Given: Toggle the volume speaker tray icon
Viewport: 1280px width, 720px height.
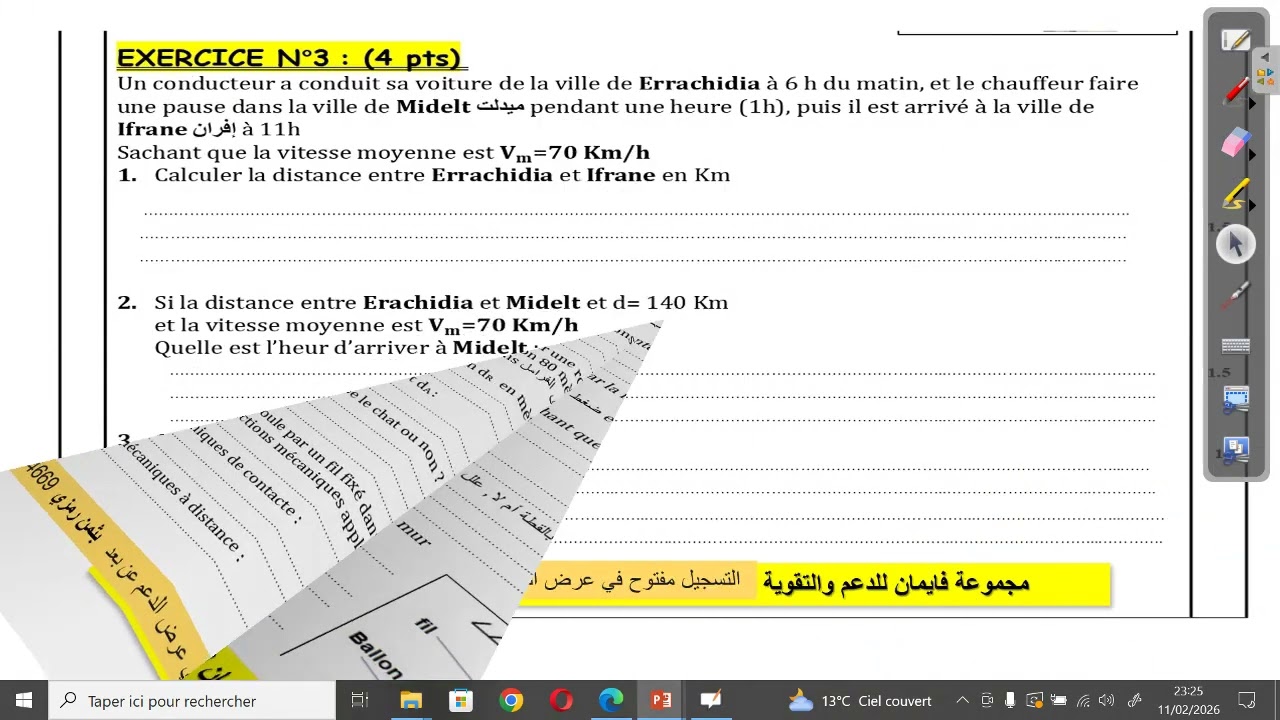Looking at the screenshot, I should 1106,700.
